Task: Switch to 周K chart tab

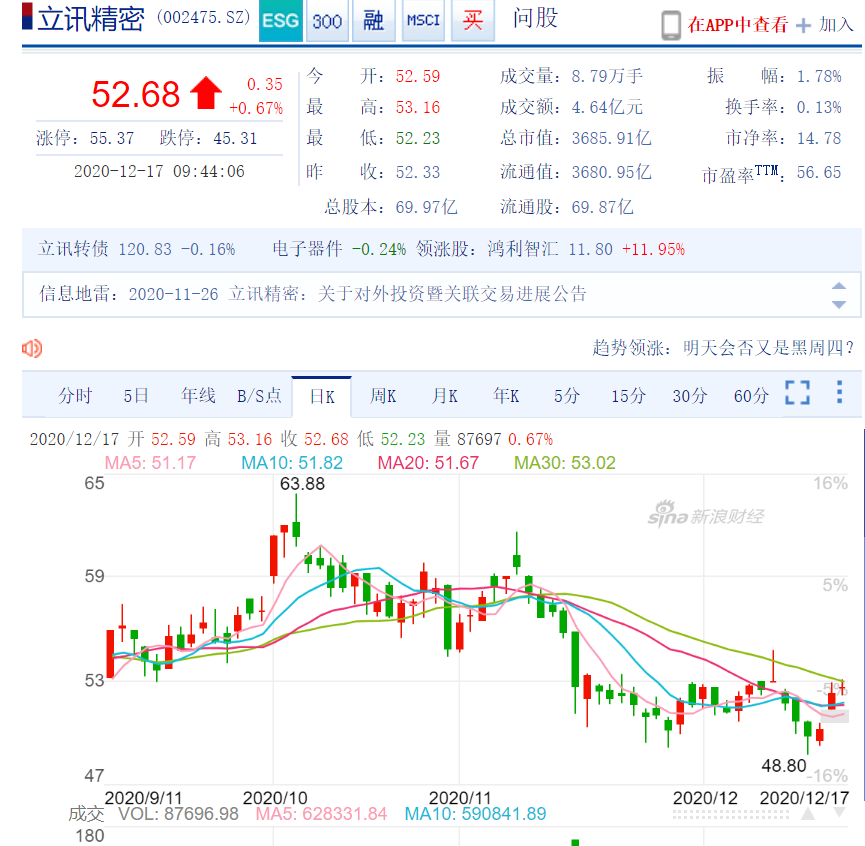Action: pos(383,396)
